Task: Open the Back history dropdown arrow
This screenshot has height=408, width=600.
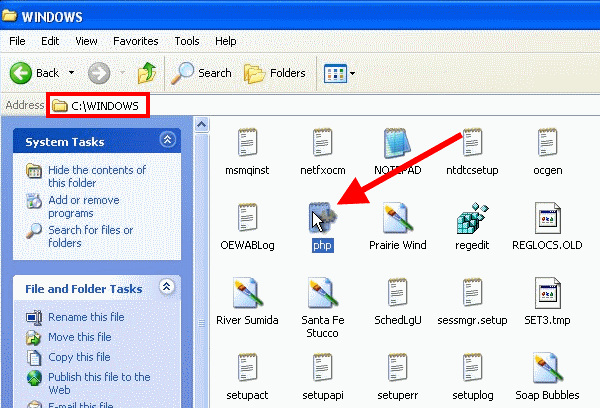Action: [72, 72]
